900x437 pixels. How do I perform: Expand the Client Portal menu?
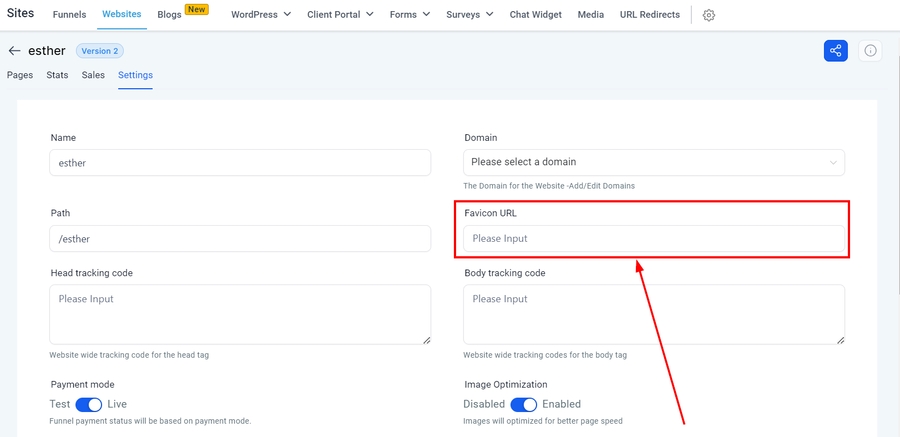pyautogui.click(x=340, y=15)
